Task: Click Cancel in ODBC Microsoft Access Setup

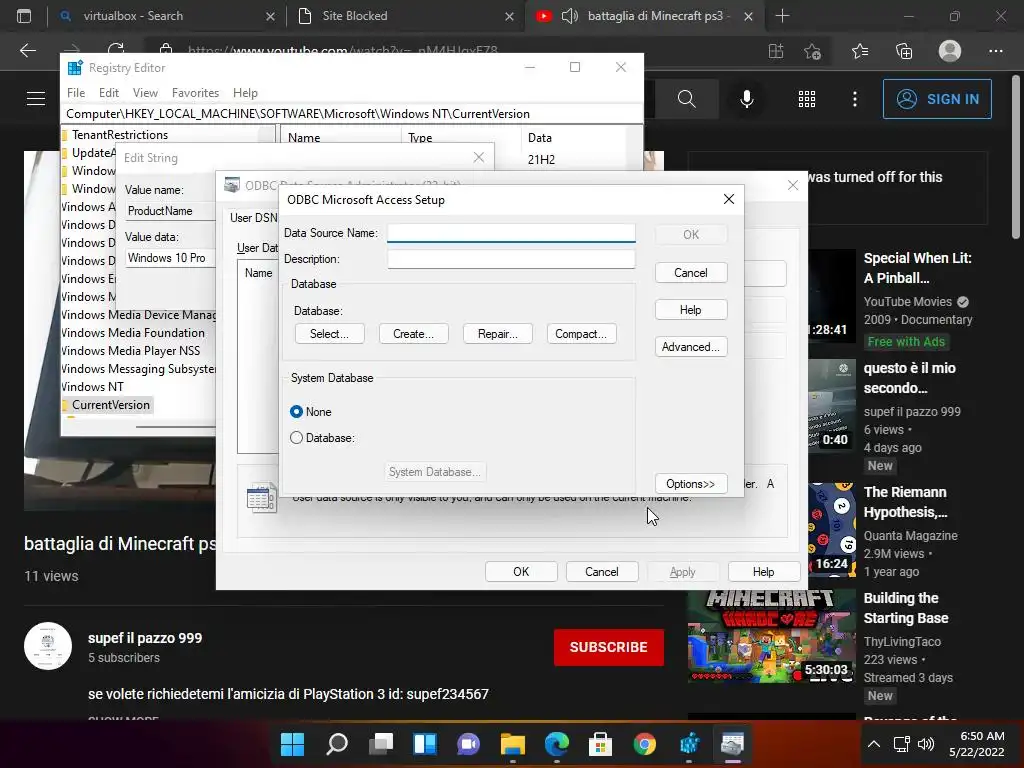Action: (691, 273)
